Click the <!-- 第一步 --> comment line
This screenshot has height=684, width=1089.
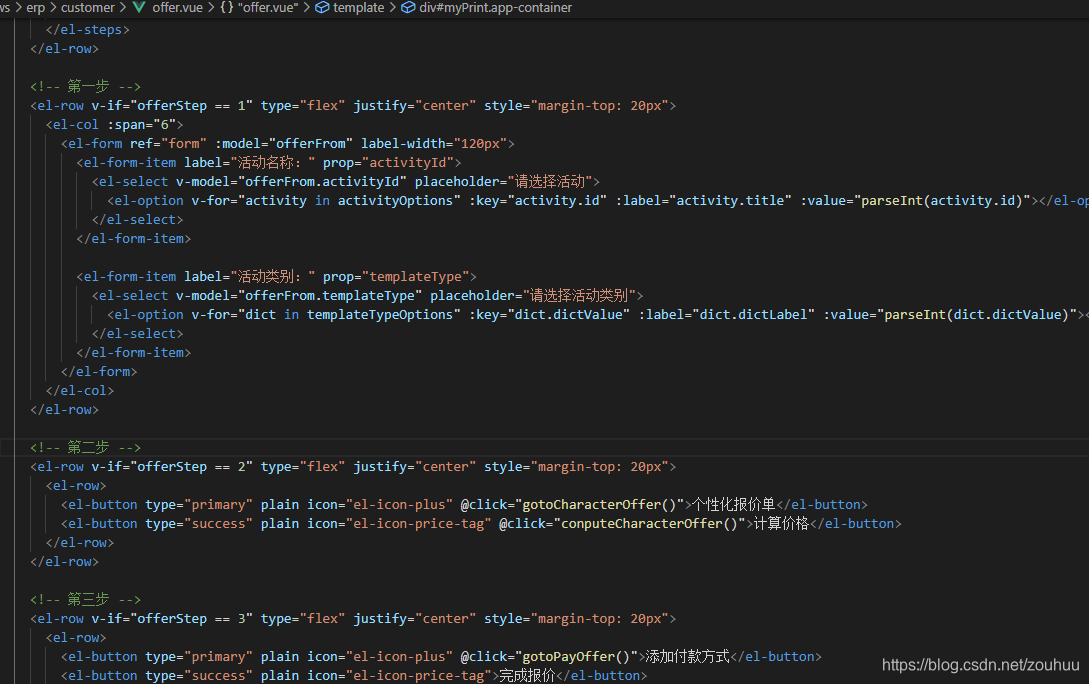pos(85,87)
